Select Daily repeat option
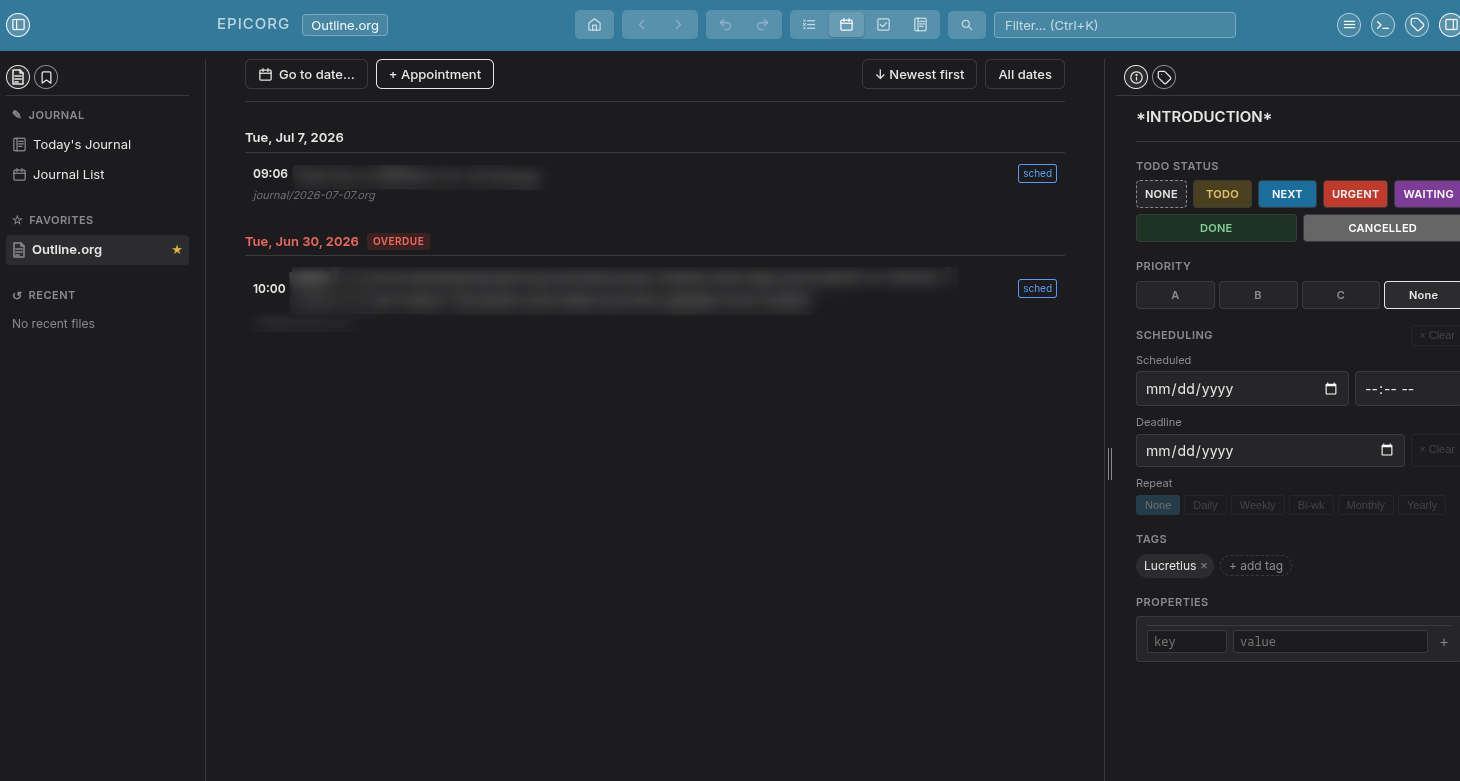The width and height of the screenshot is (1460, 781). coord(1205,505)
